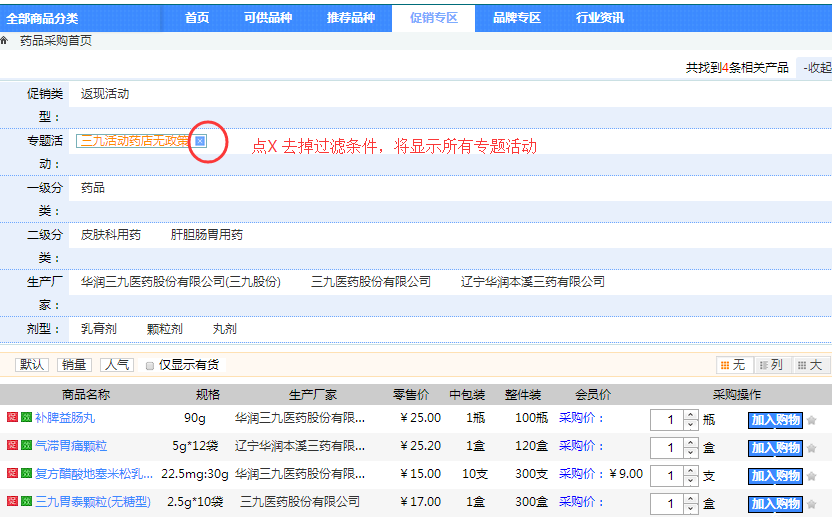Open 三九胃泰颗粒(无糖型) product link
The width and height of the screenshot is (832, 525).
(x=93, y=502)
